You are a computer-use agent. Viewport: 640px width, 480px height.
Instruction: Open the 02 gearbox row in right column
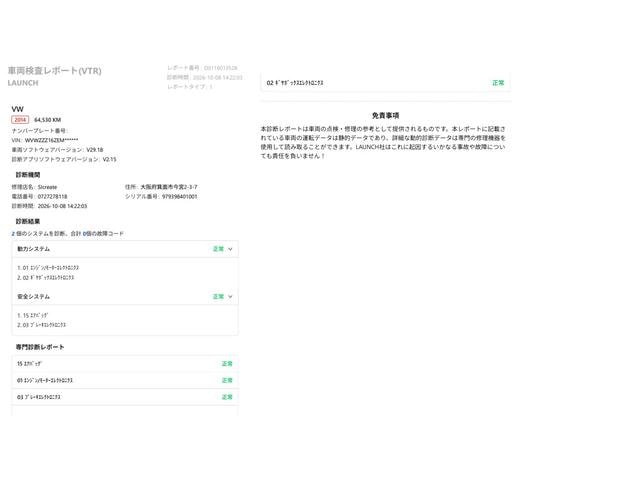click(x=385, y=83)
